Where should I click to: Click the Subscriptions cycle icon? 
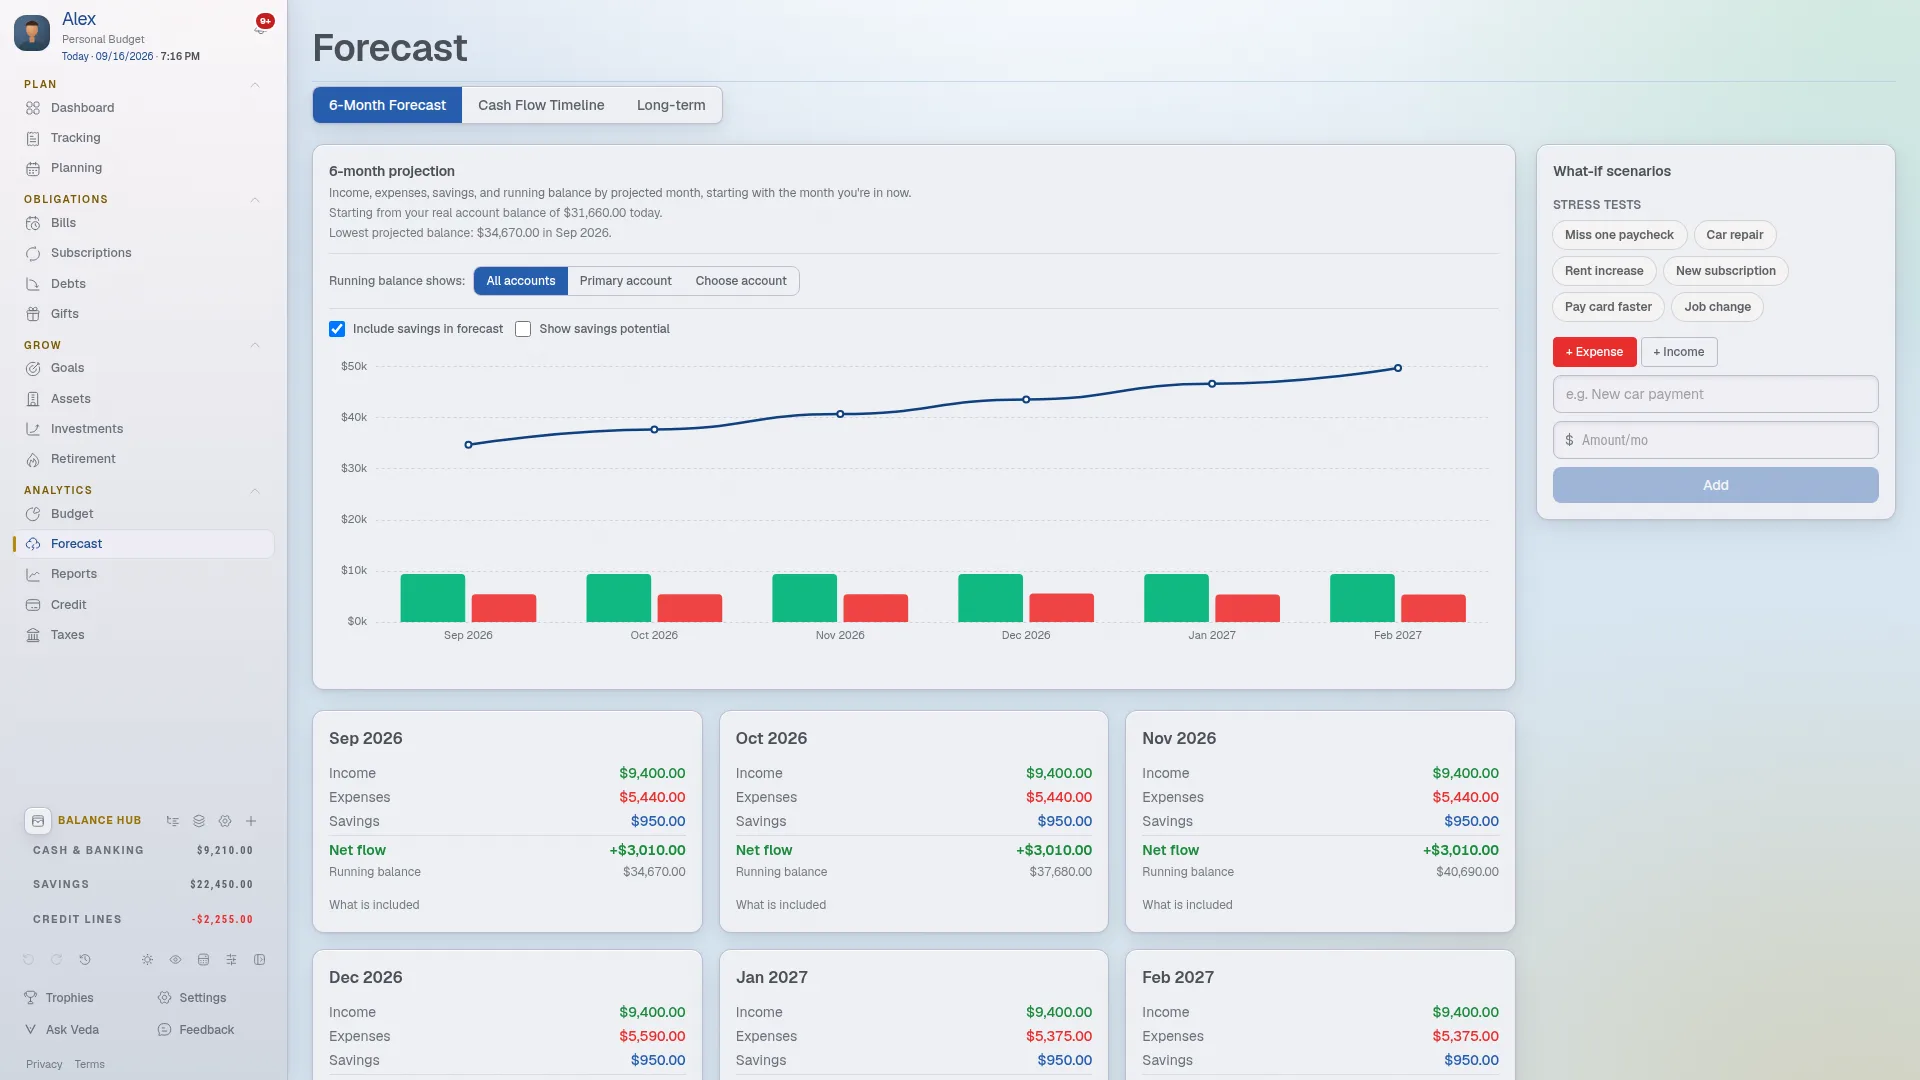[33, 253]
